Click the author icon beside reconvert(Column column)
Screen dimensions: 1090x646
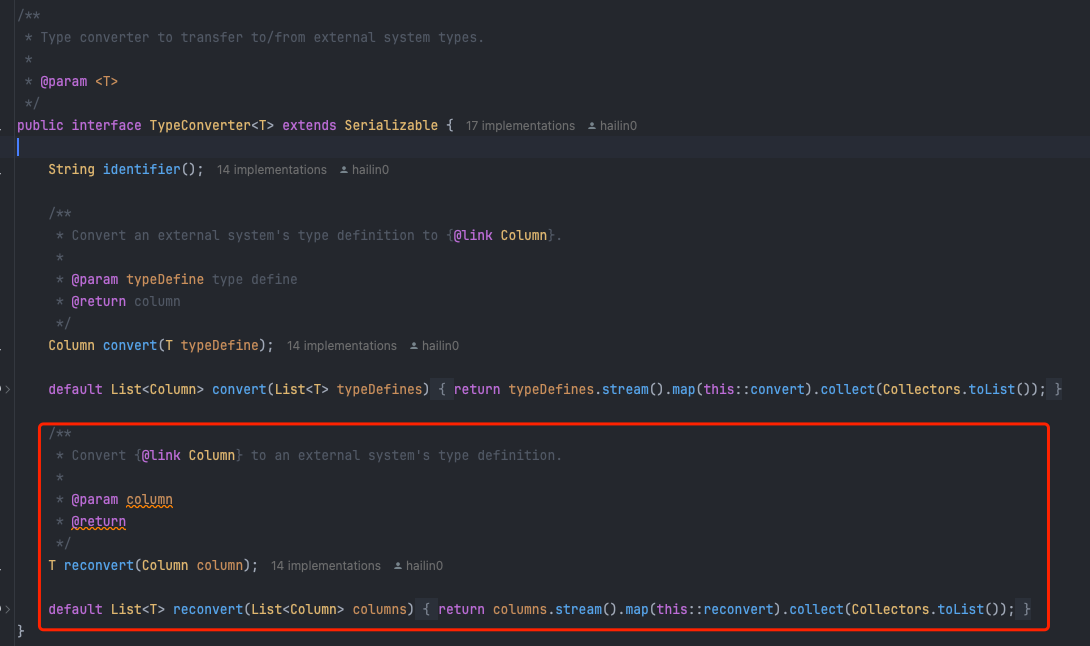pyautogui.click(x=398, y=566)
